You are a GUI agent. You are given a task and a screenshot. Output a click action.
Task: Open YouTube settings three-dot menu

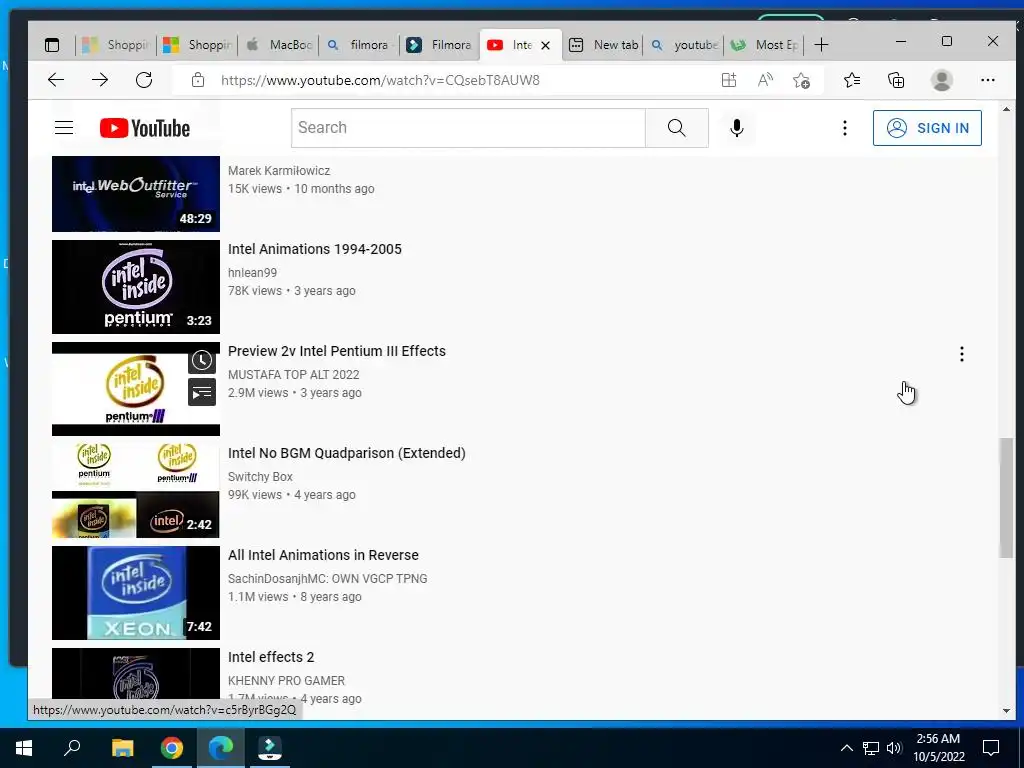click(844, 128)
